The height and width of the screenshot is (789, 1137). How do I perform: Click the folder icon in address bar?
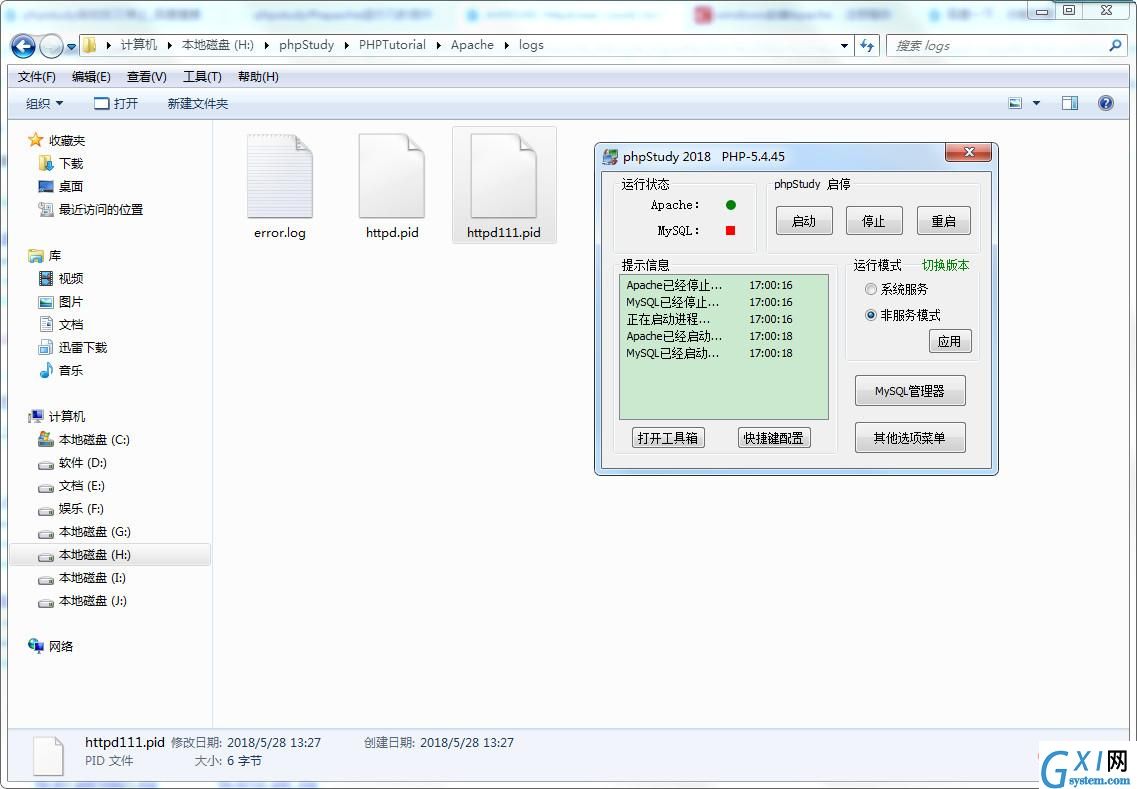(x=89, y=45)
